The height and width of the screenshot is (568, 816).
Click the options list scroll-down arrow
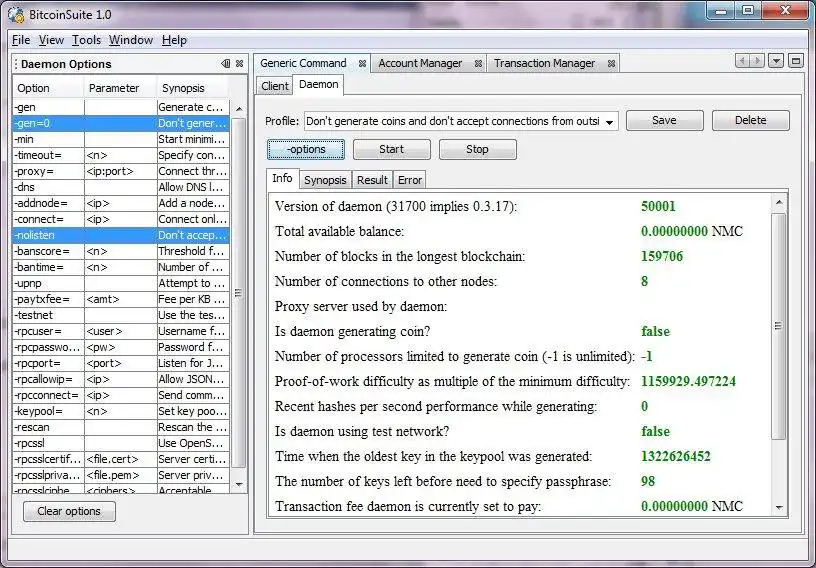239,484
